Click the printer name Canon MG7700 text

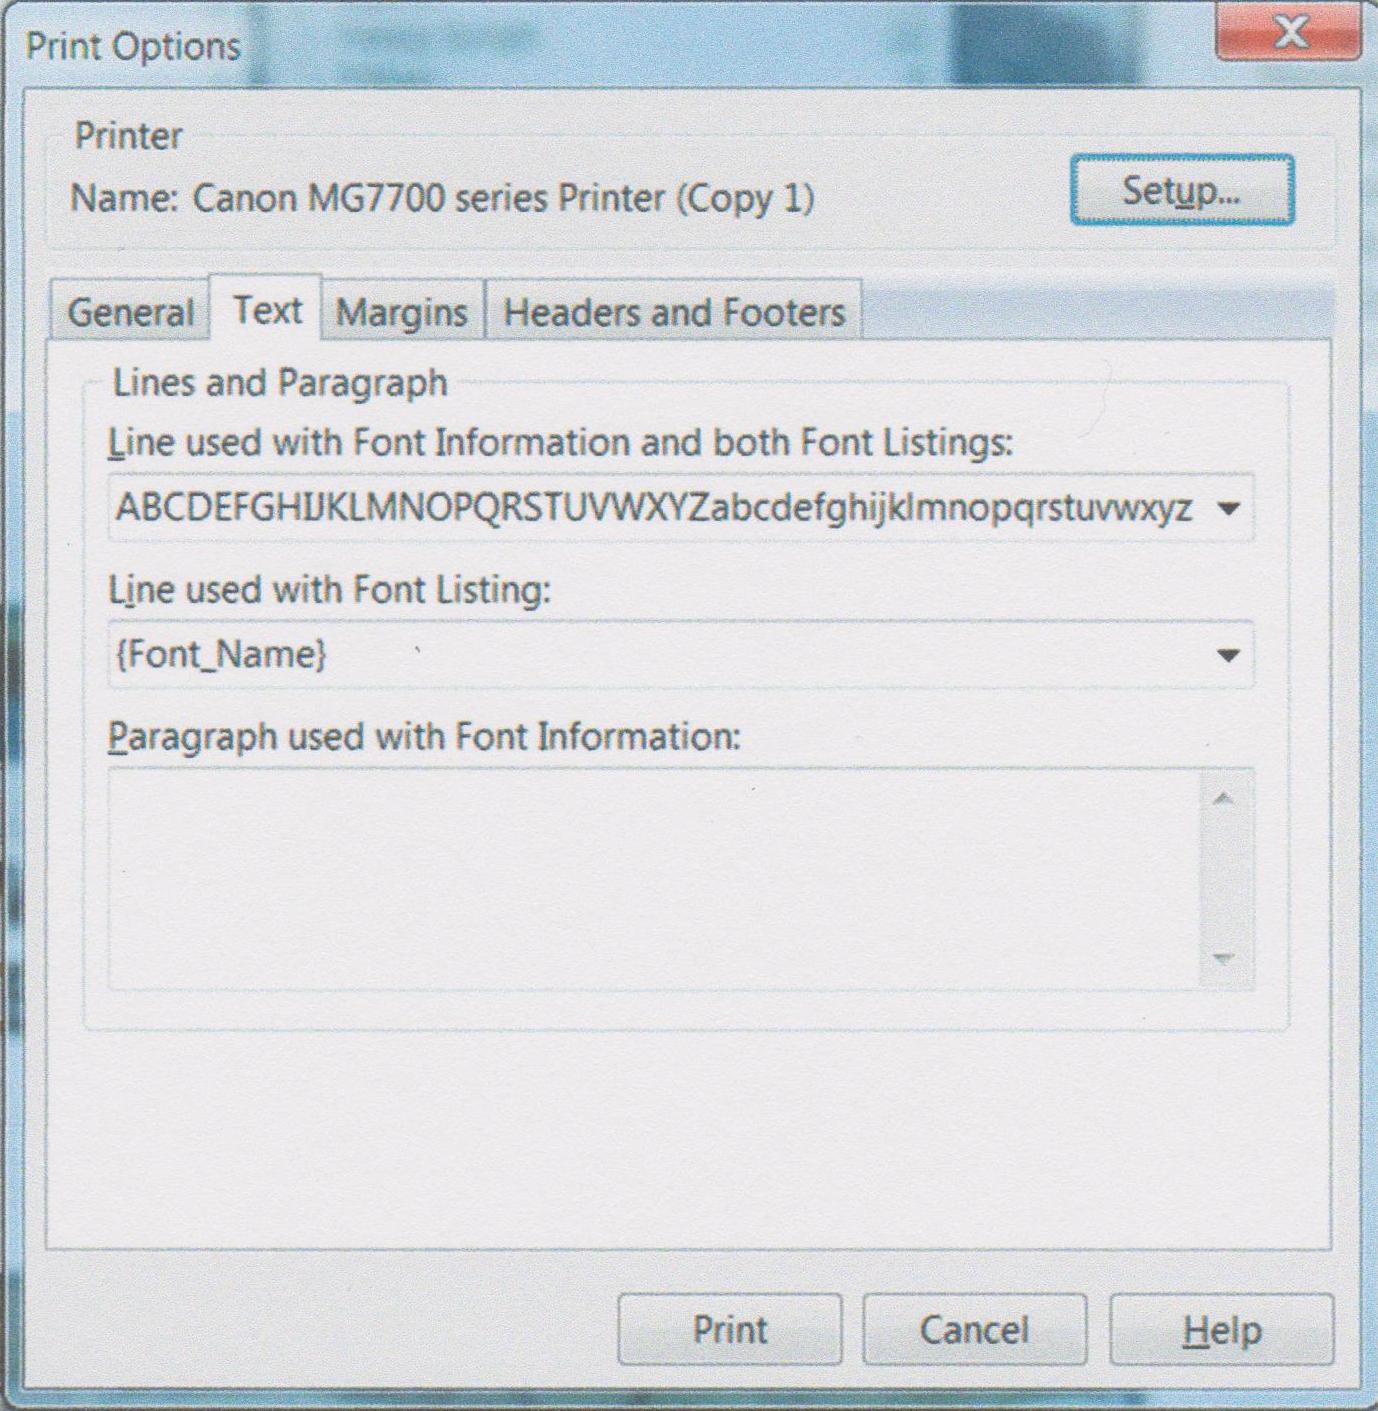tap(503, 197)
